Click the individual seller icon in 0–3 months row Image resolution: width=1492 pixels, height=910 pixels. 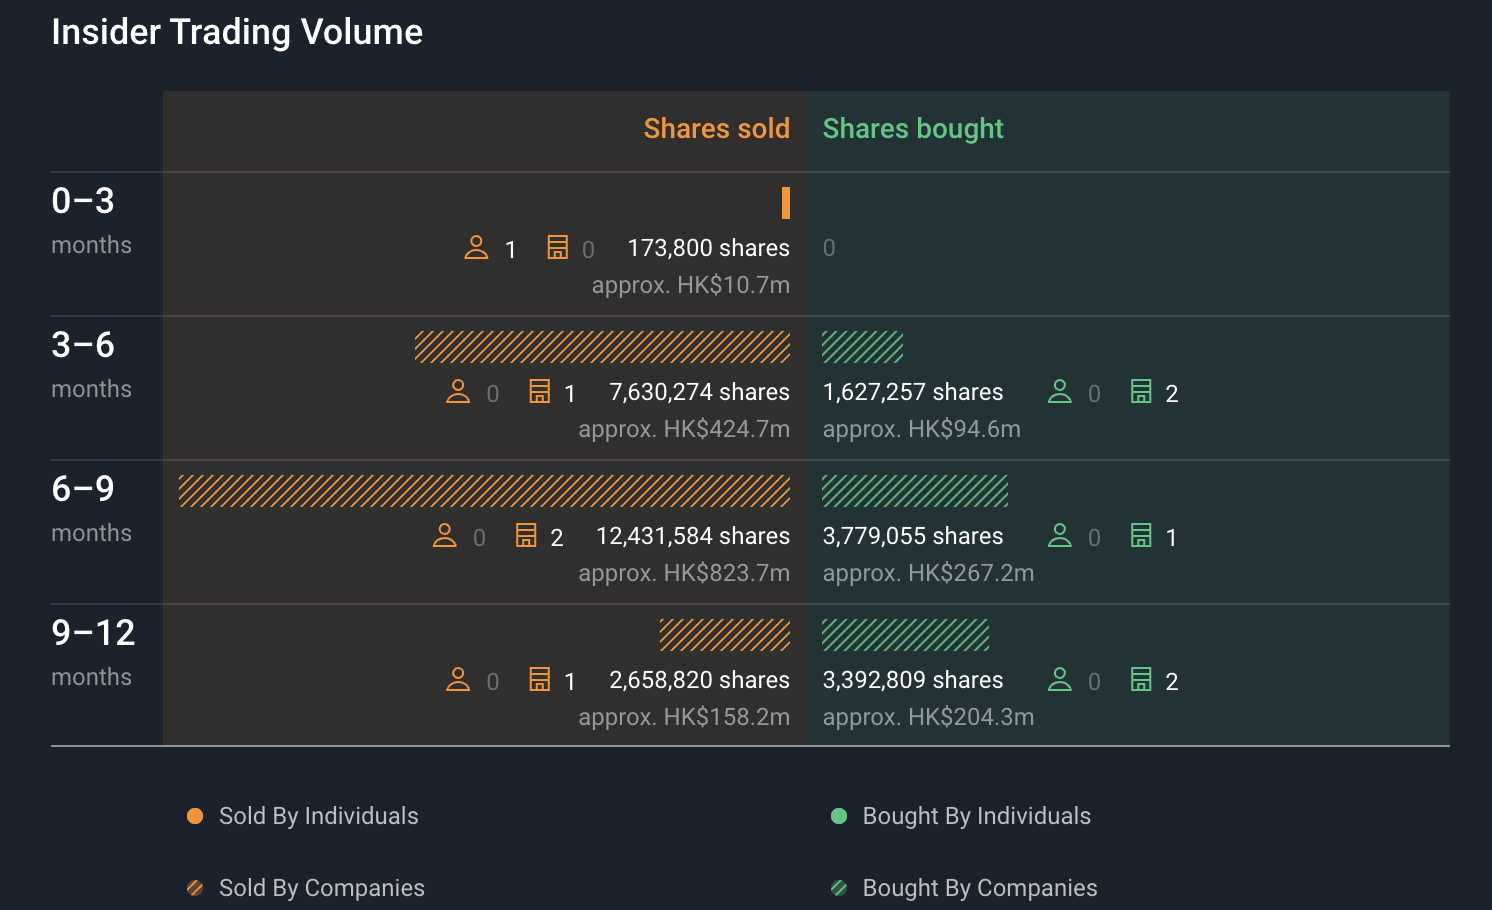click(x=476, y=247)
